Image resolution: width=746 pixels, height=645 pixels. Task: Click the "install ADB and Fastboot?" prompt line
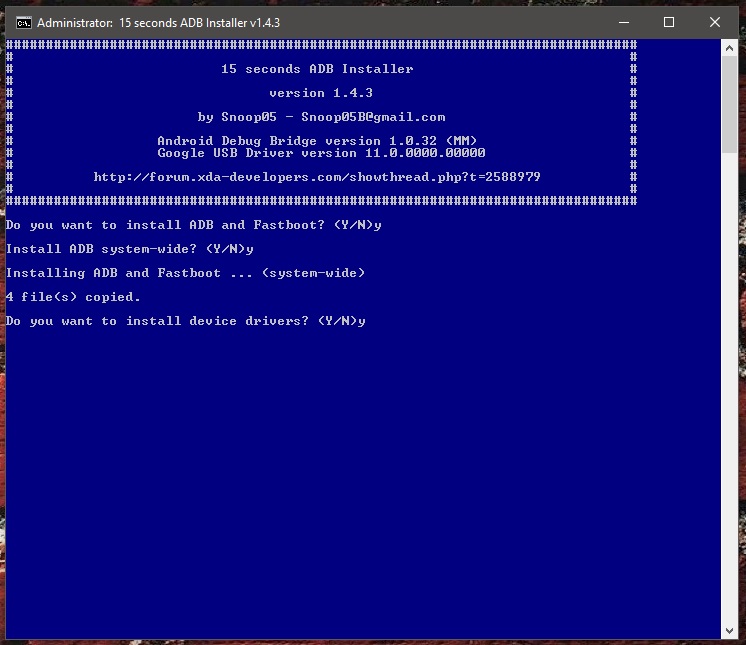click(193, 225)
